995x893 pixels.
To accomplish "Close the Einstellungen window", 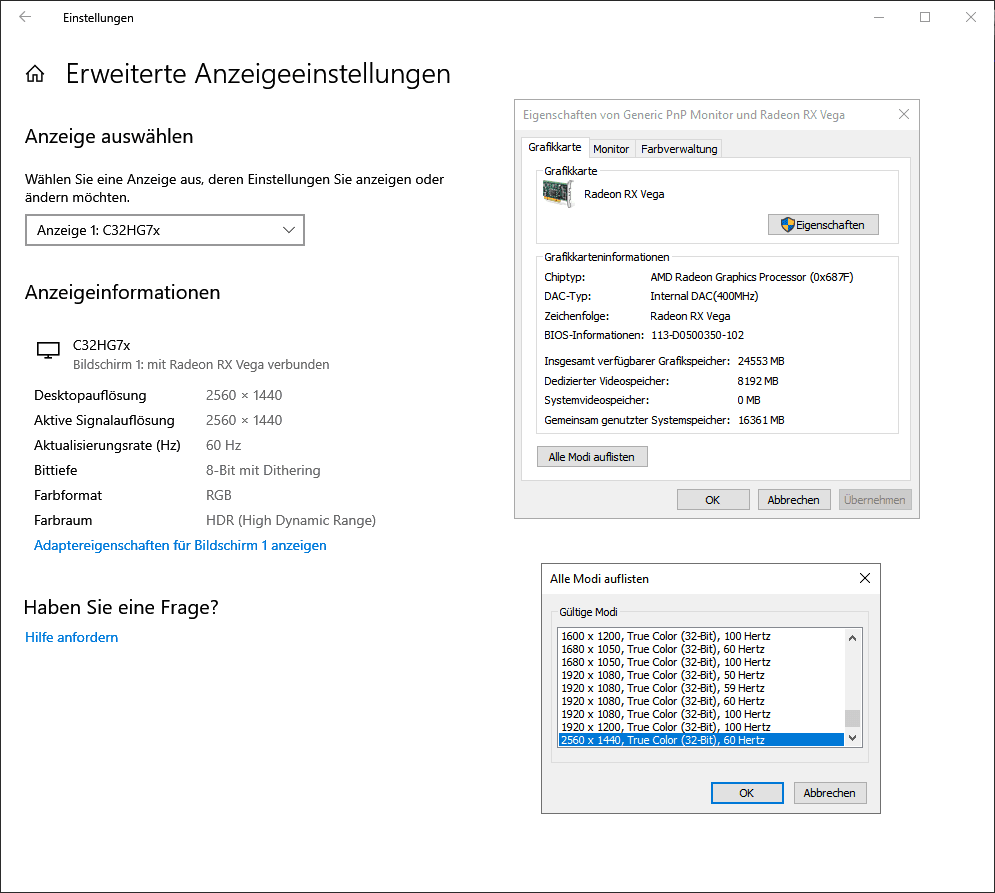I will click(970, 17).
